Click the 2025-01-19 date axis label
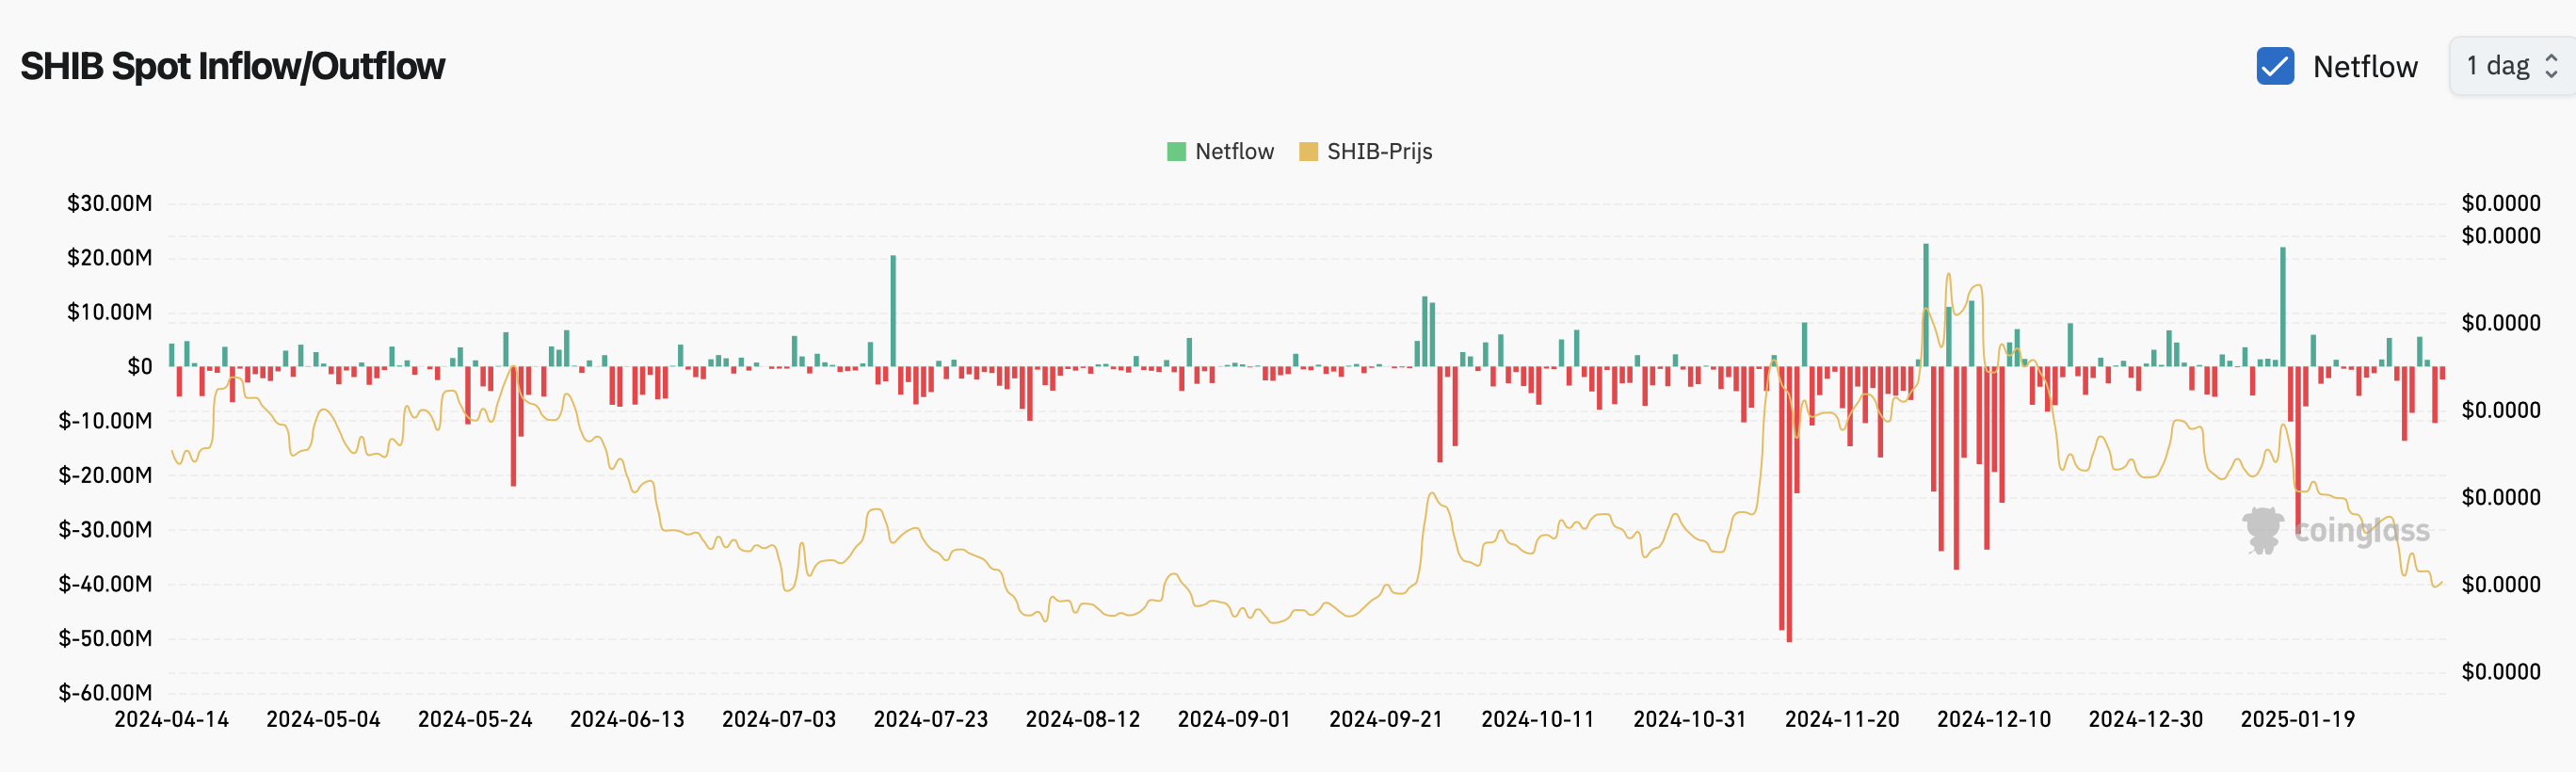Screen dimensions: 2576x772 (x=2297, y=719)
